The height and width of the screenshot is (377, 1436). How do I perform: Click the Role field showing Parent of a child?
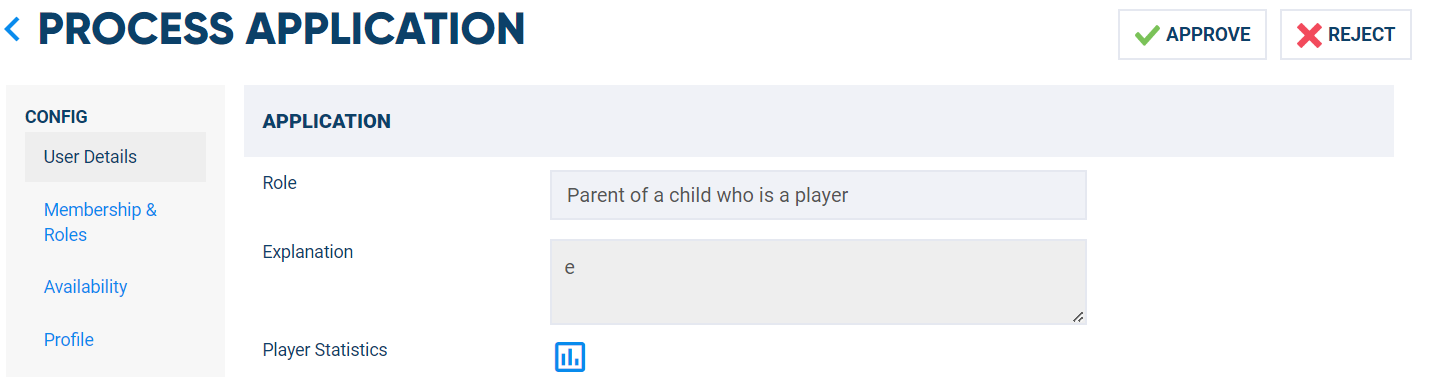click(818, 195)
